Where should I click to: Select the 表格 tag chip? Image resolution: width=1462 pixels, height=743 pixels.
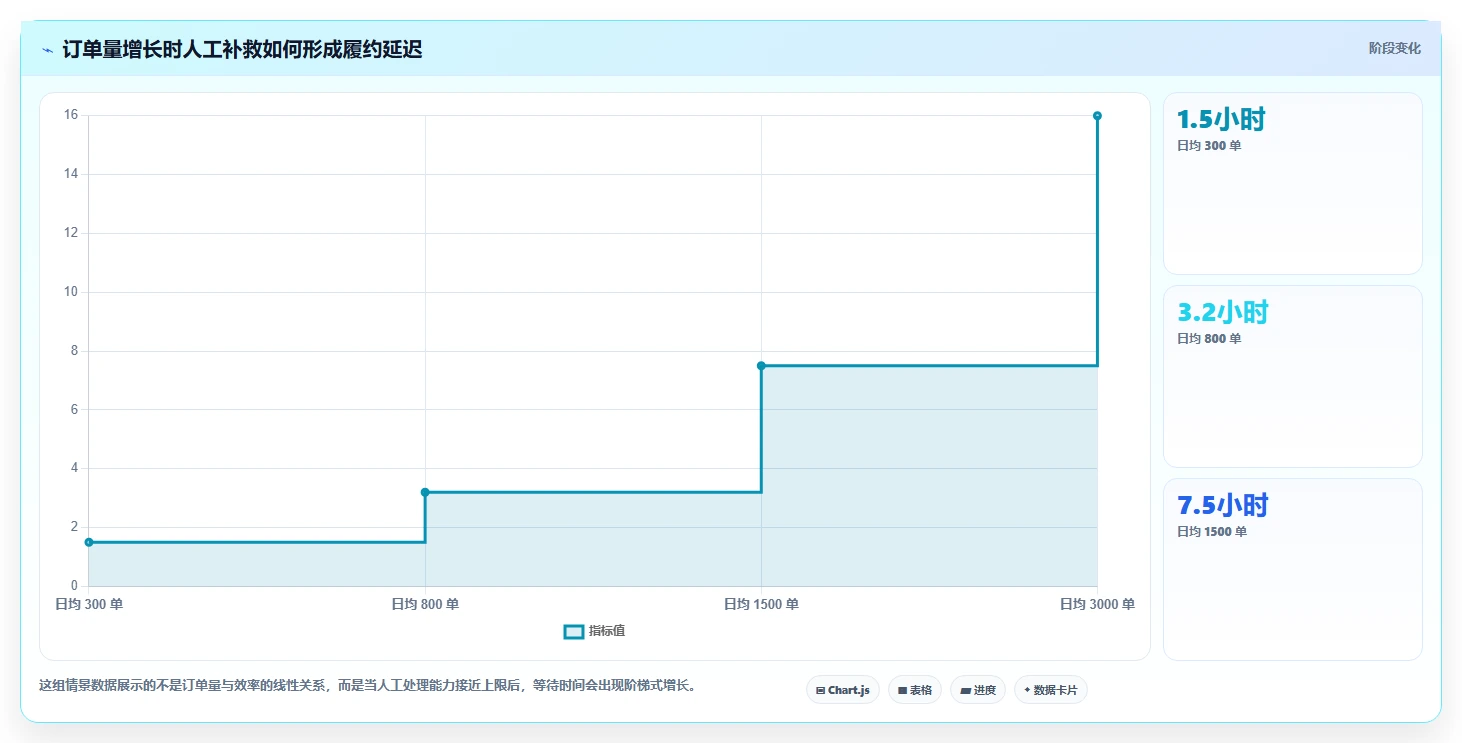[x=914, y=690]
